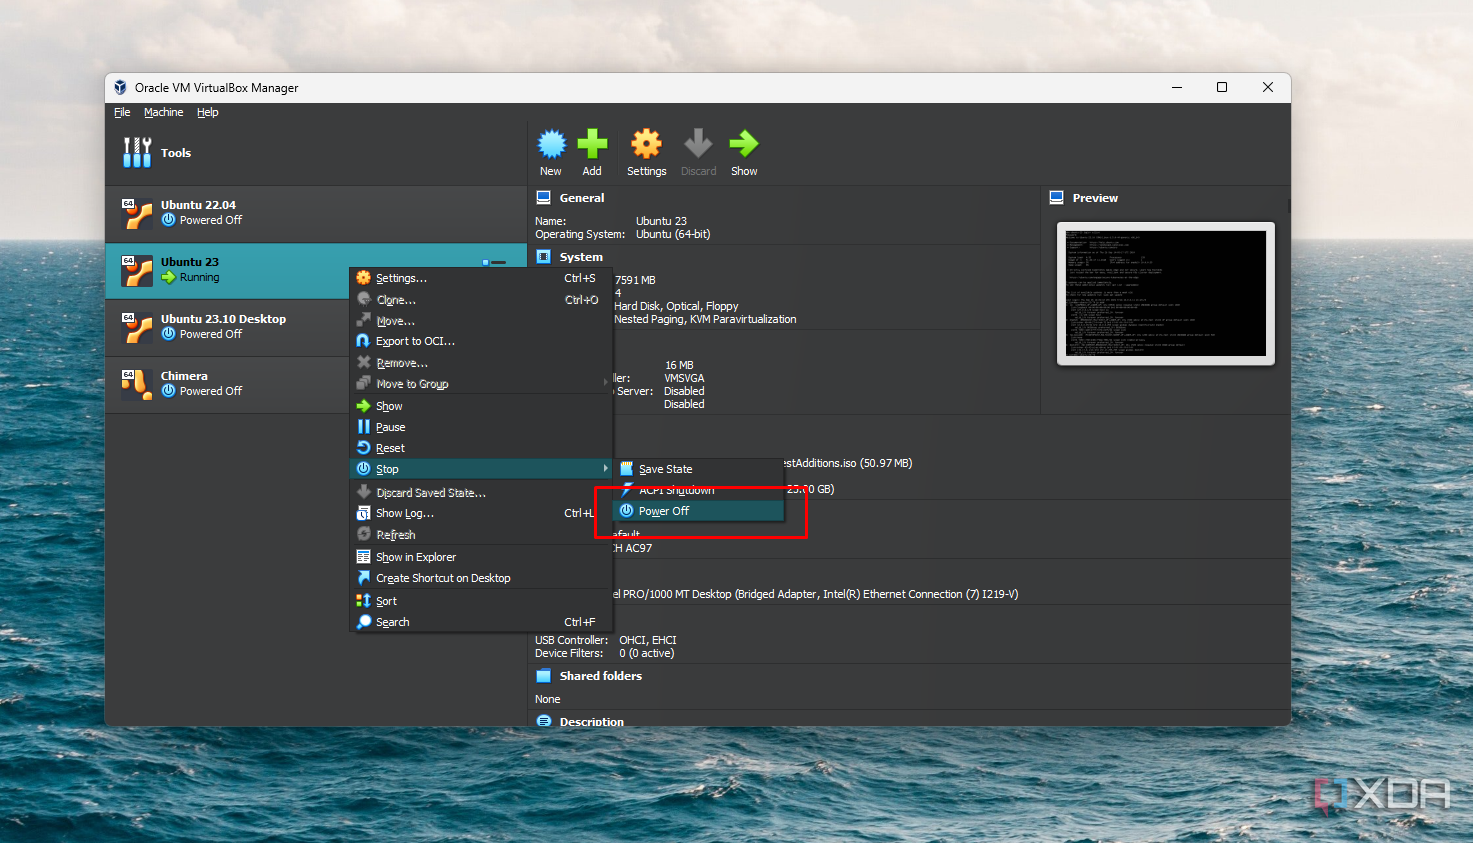The height and width of the screenshot is (843, 1473).
Task: Choose Clone... in the context menu
Action: (480, 300)
